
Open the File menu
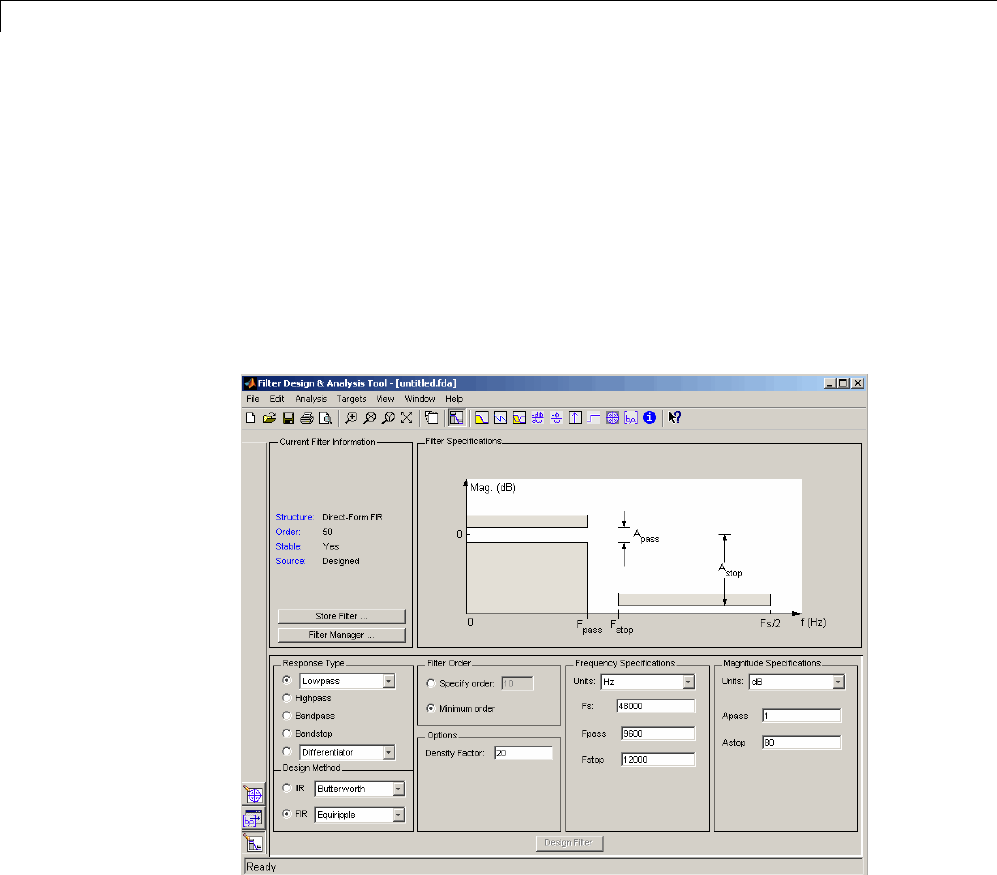[x=252, y=399]
